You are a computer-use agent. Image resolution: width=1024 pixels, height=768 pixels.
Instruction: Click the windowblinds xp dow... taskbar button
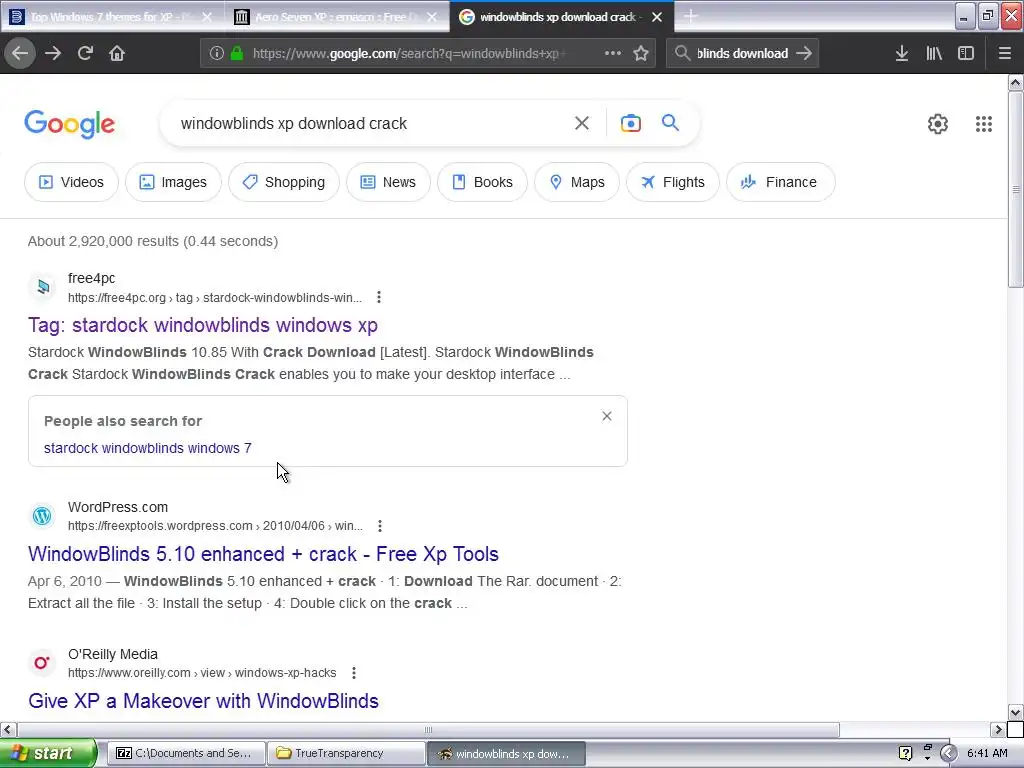click(x=506, y=754)
